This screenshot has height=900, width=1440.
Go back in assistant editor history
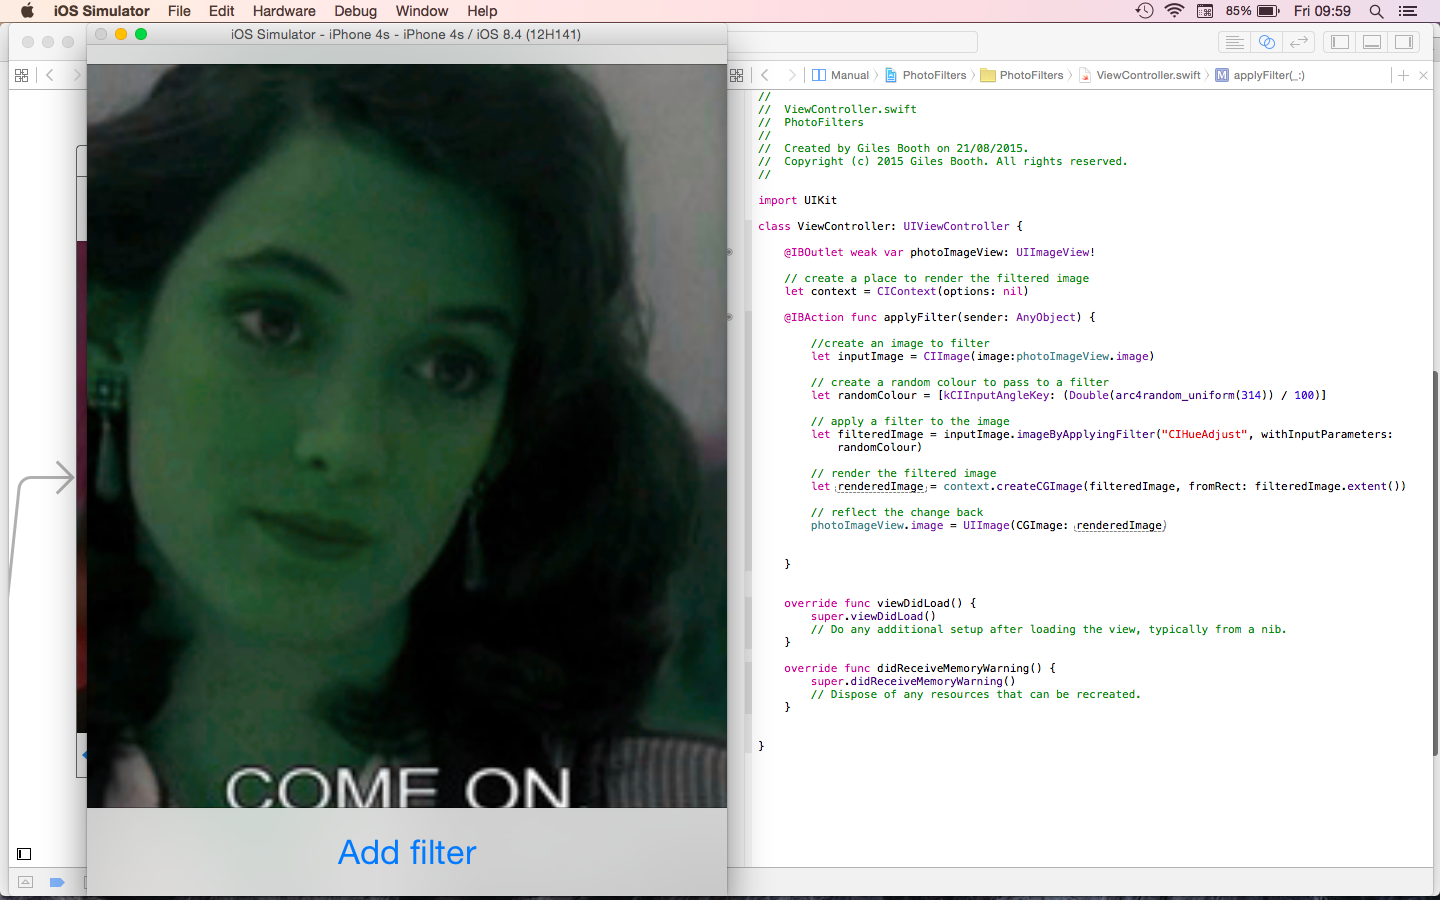pyautogui.click(x=765, y=75)
